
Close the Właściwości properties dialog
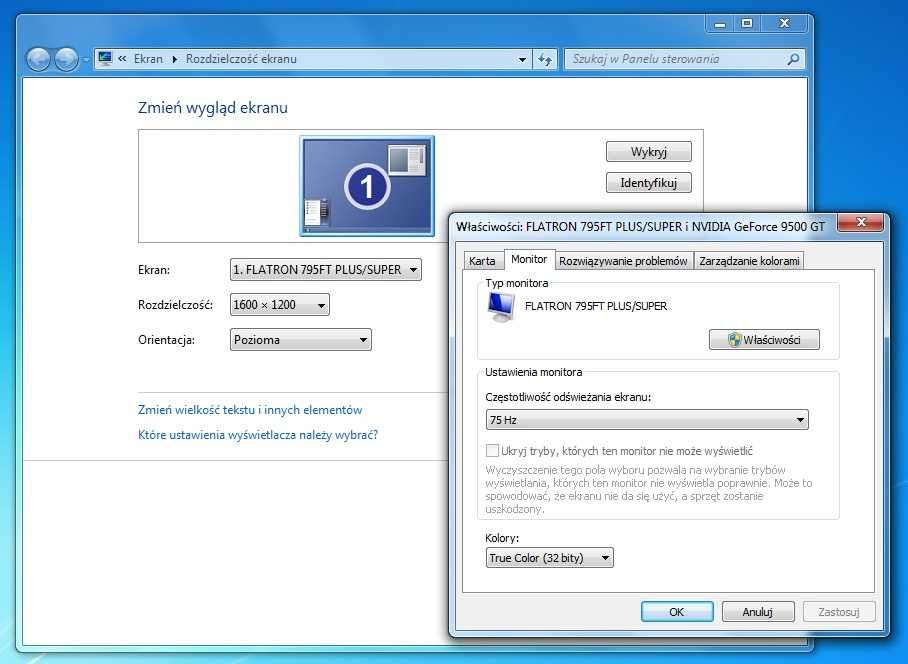[861, 222]
